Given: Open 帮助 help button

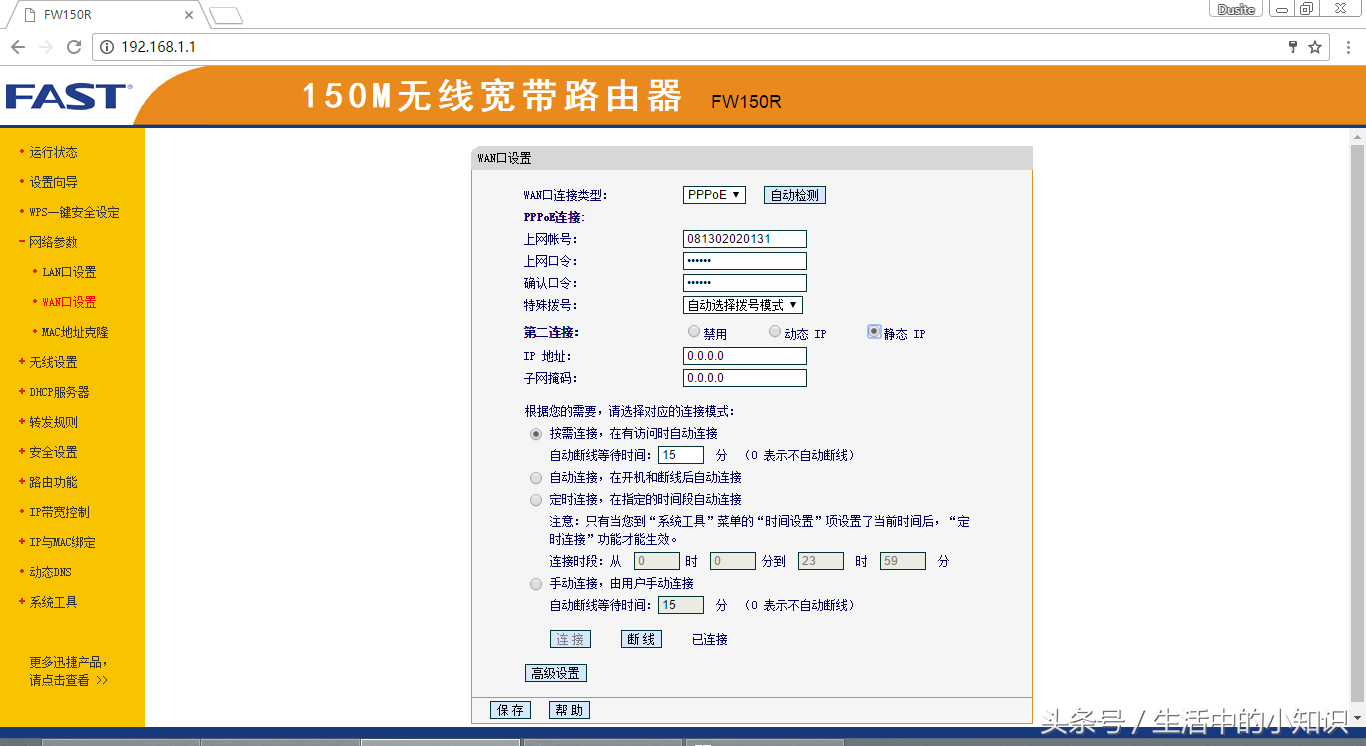Looking at the screenshot, I should click(569, 710).
